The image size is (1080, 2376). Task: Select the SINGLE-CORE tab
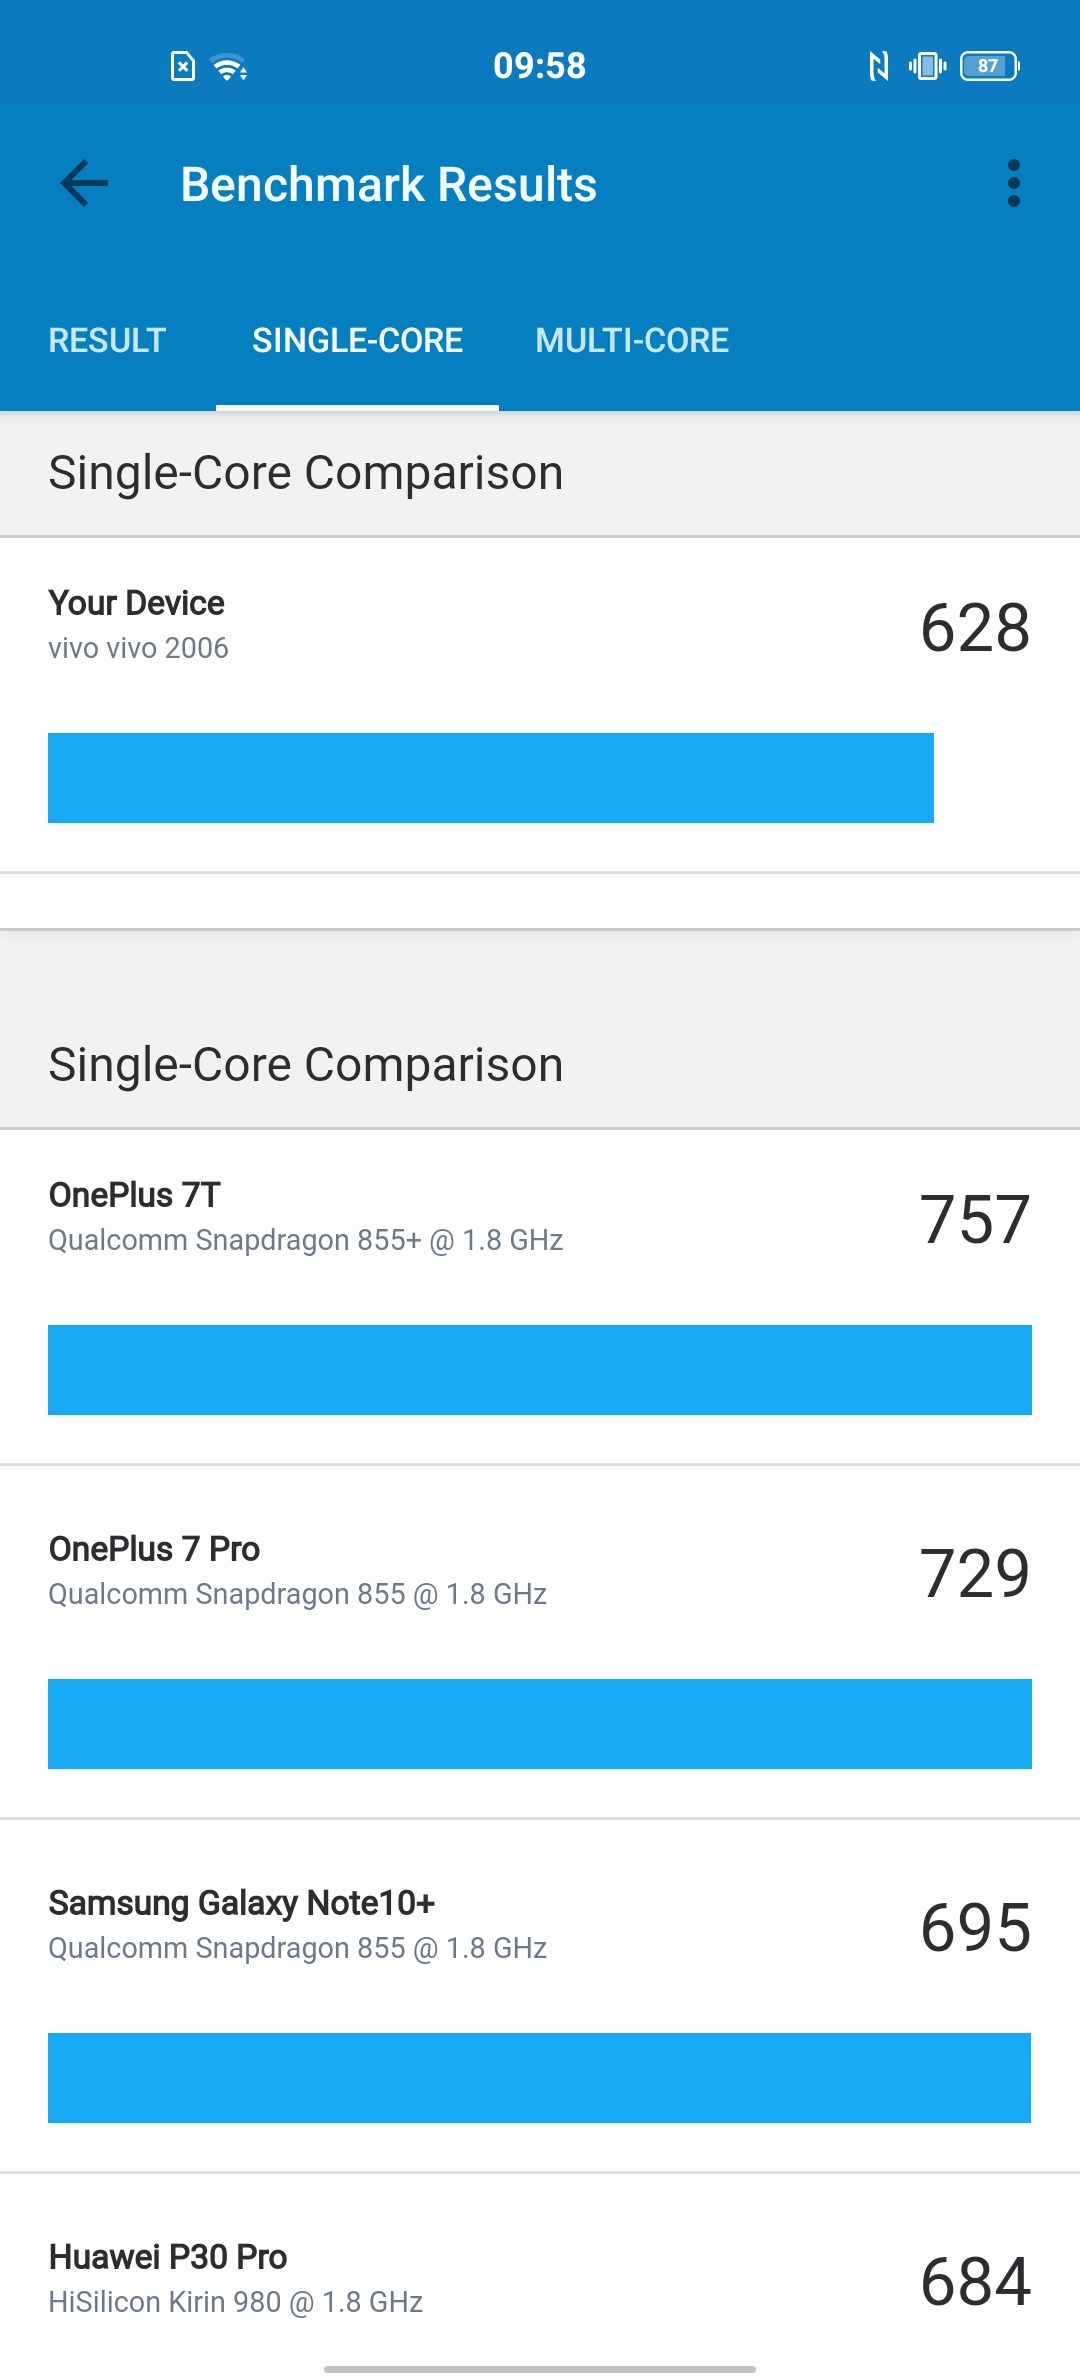pos(357,341)
